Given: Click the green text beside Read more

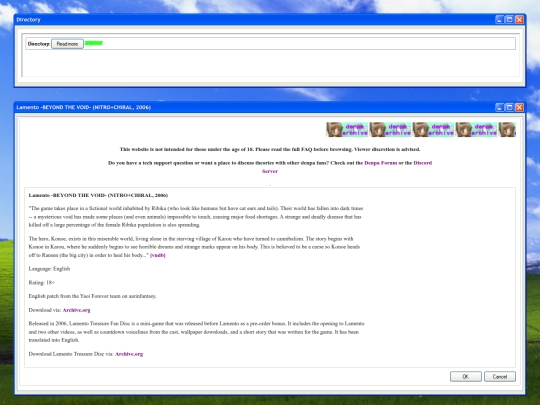Looking at the screenshot, I should click(x=94, y=43).
